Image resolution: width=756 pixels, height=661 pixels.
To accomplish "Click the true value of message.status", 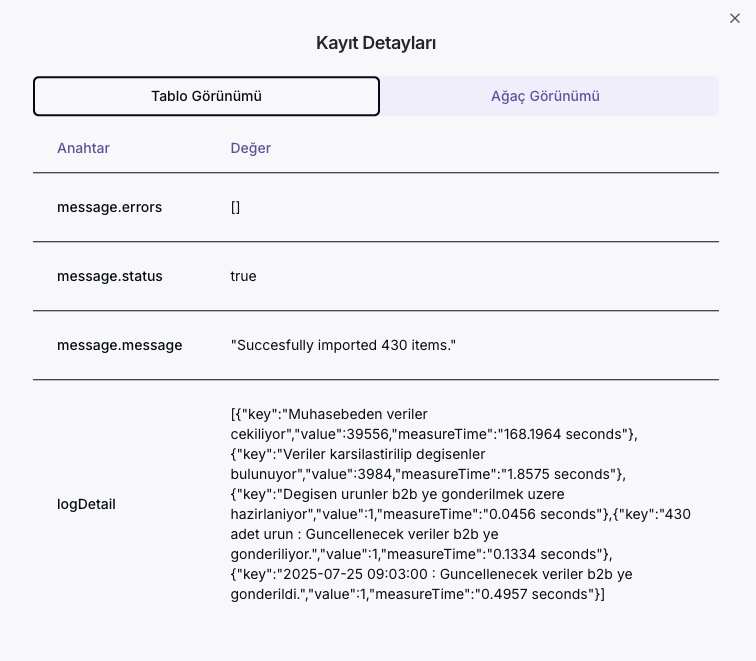I will (243, 276).
